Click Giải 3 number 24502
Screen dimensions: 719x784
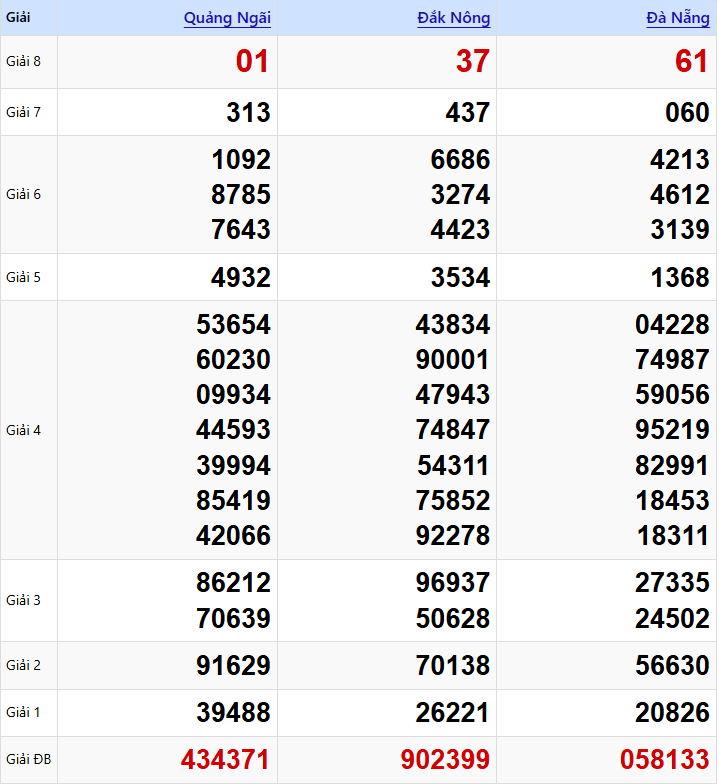click(x=672, y=618)
